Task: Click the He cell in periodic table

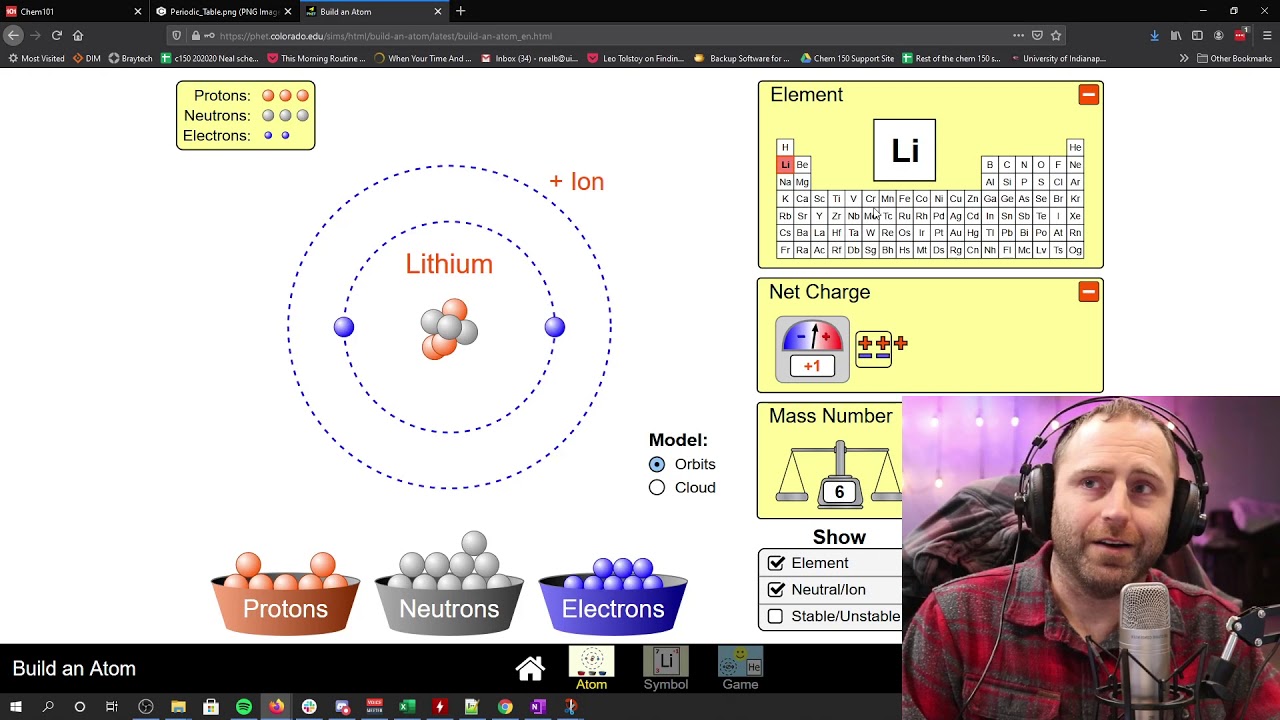Action: pos(1075,148)
